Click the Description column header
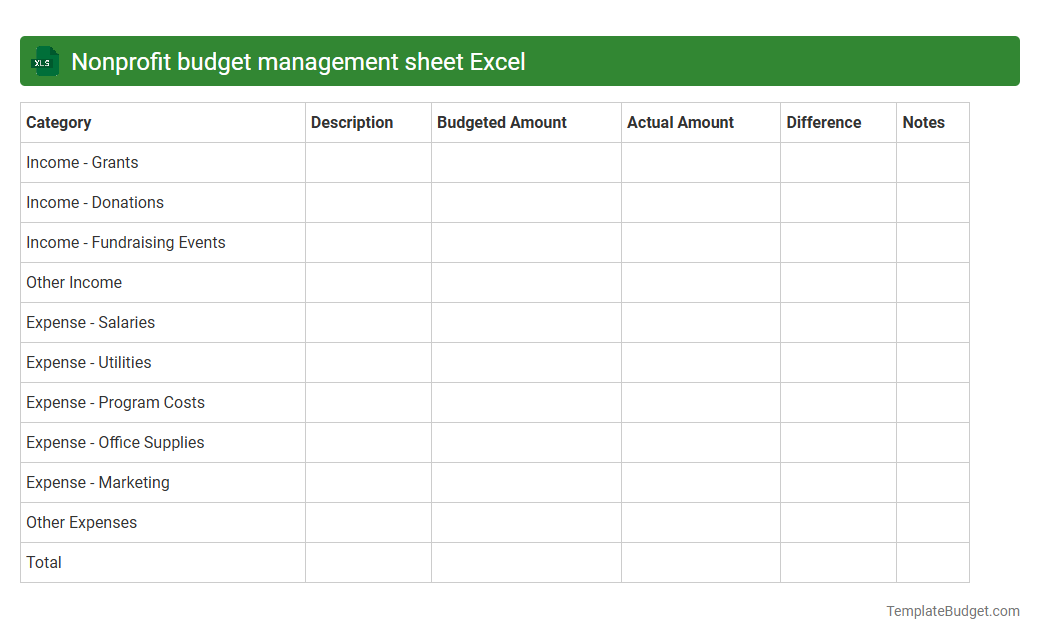This screenshot has width=1040, height=640. [352, 122]
